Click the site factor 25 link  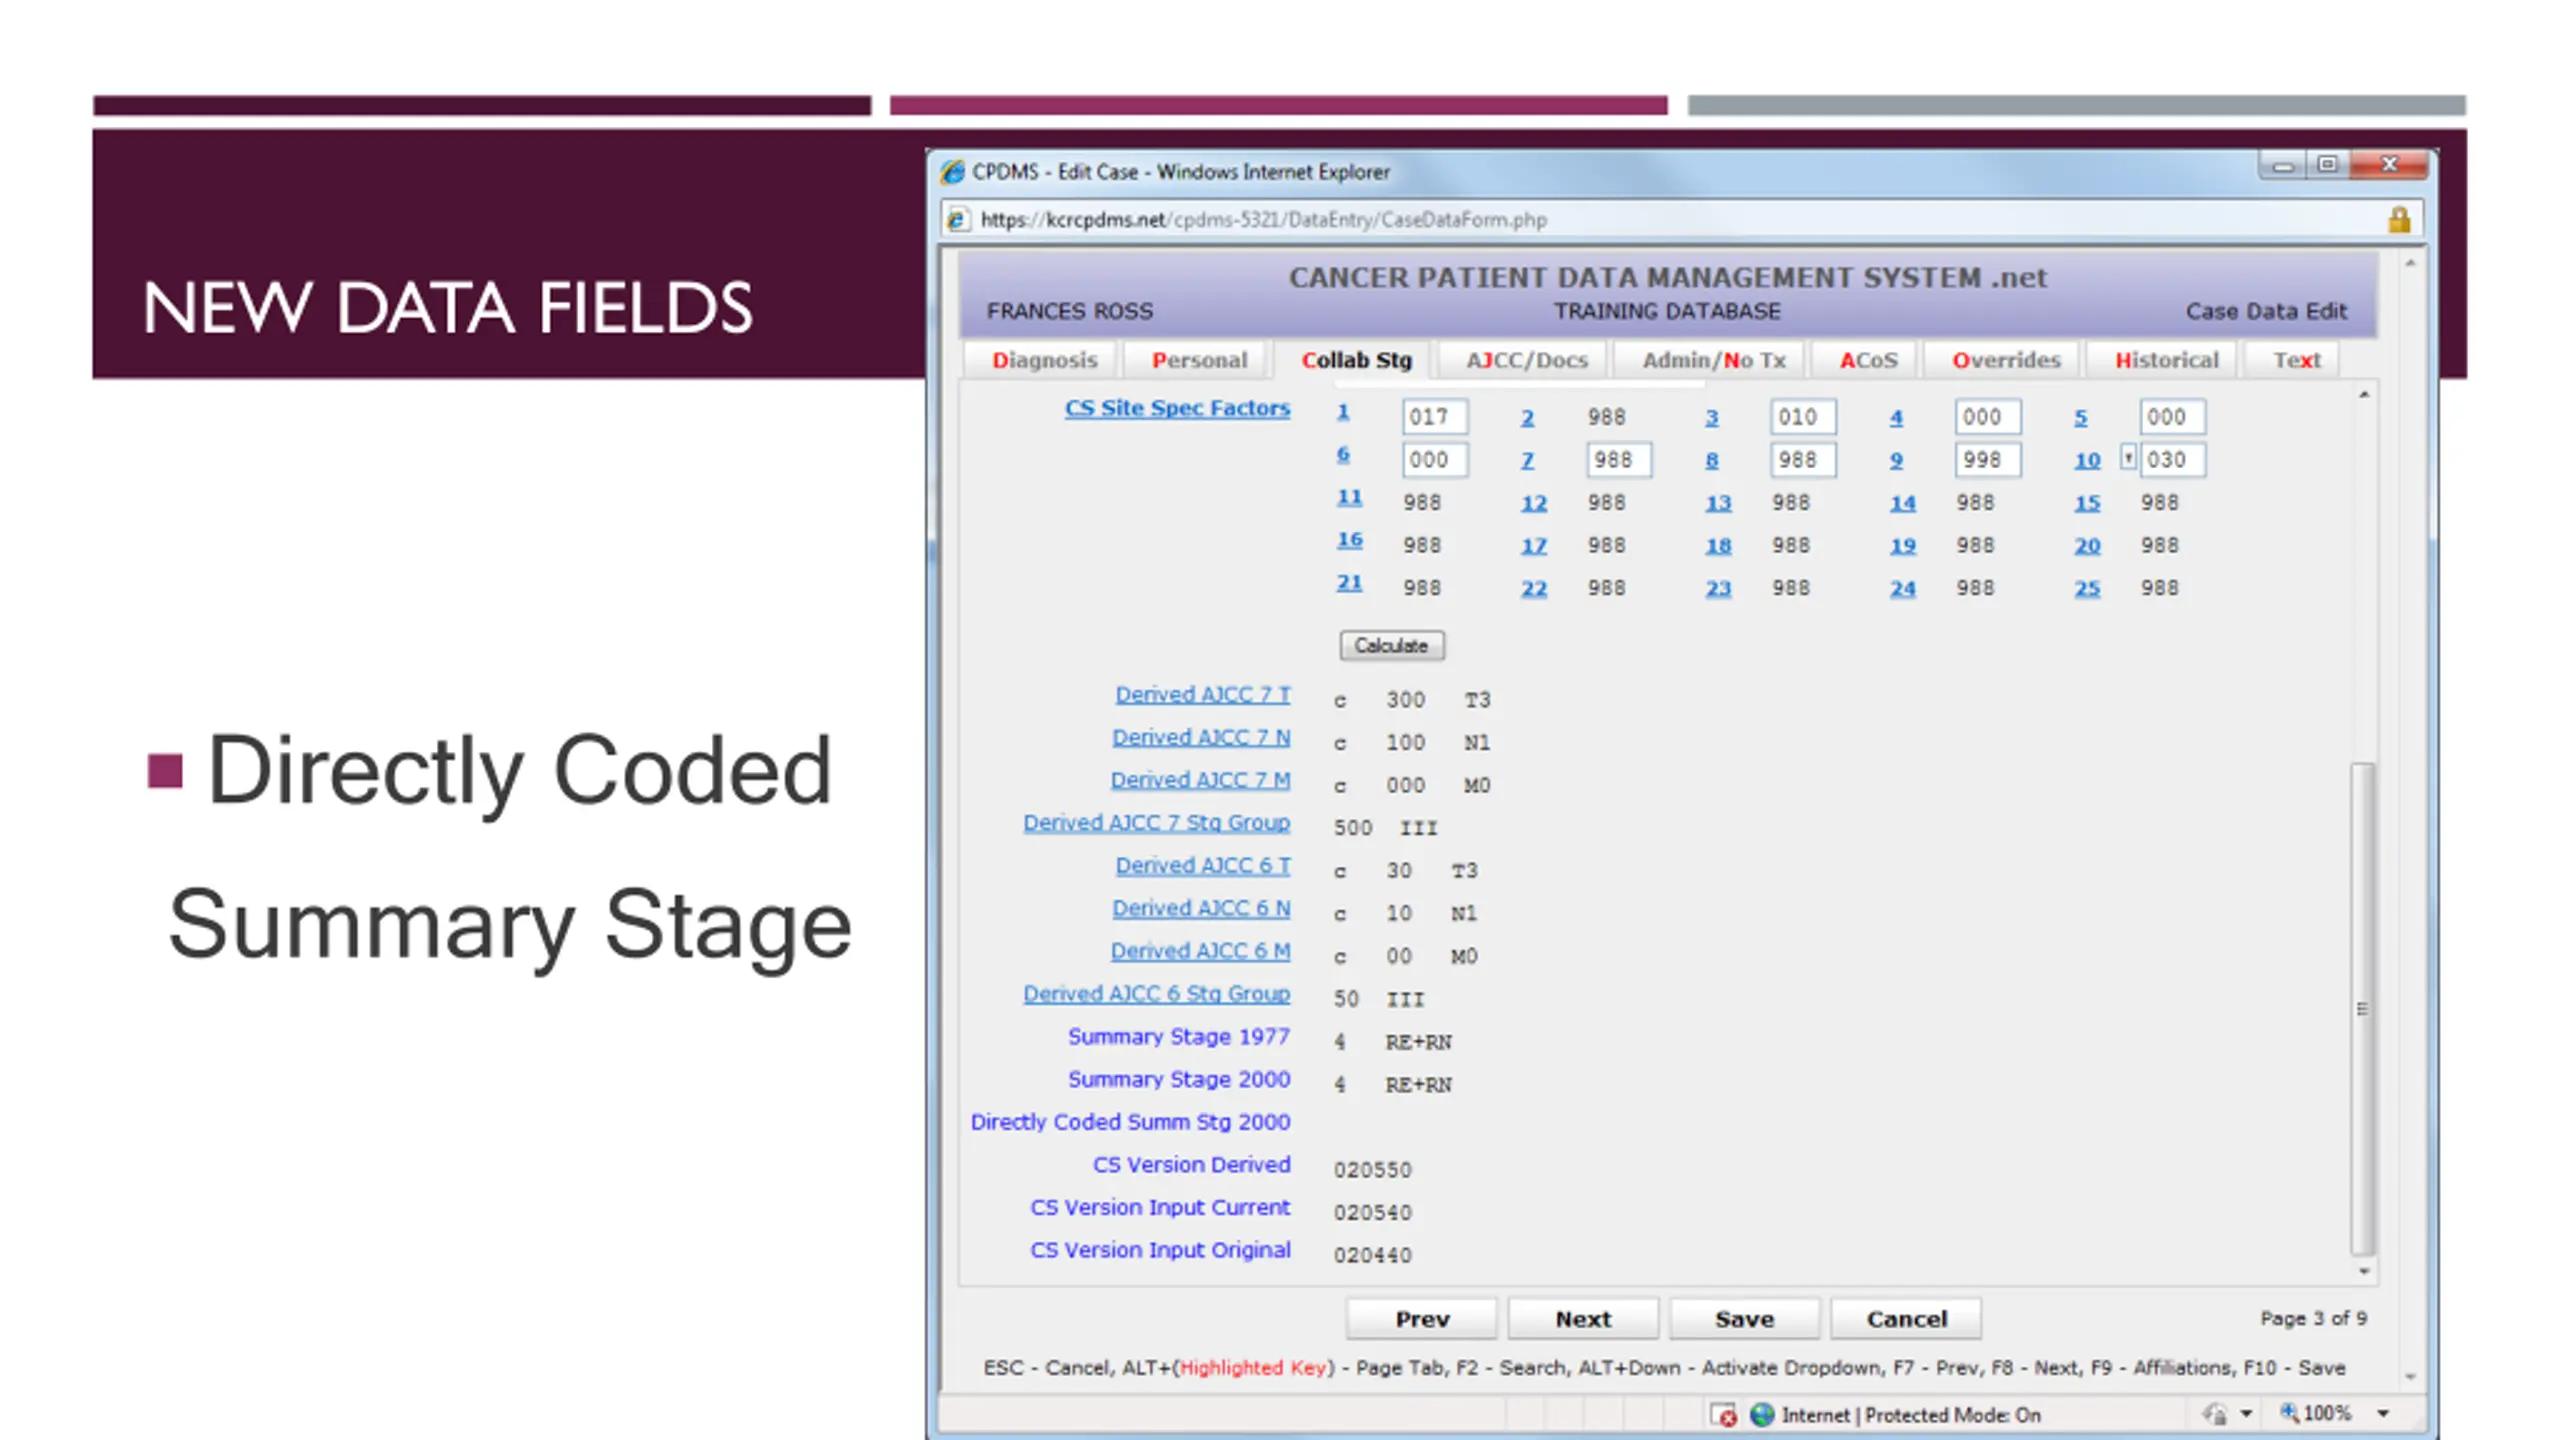click(x=2087, y=588)
